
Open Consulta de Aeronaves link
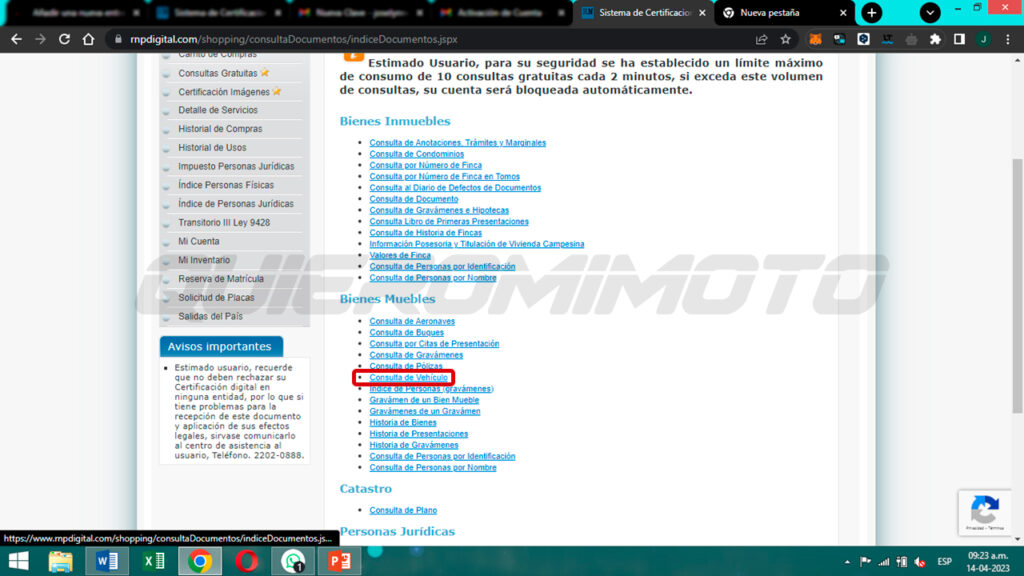pos(412,321)
